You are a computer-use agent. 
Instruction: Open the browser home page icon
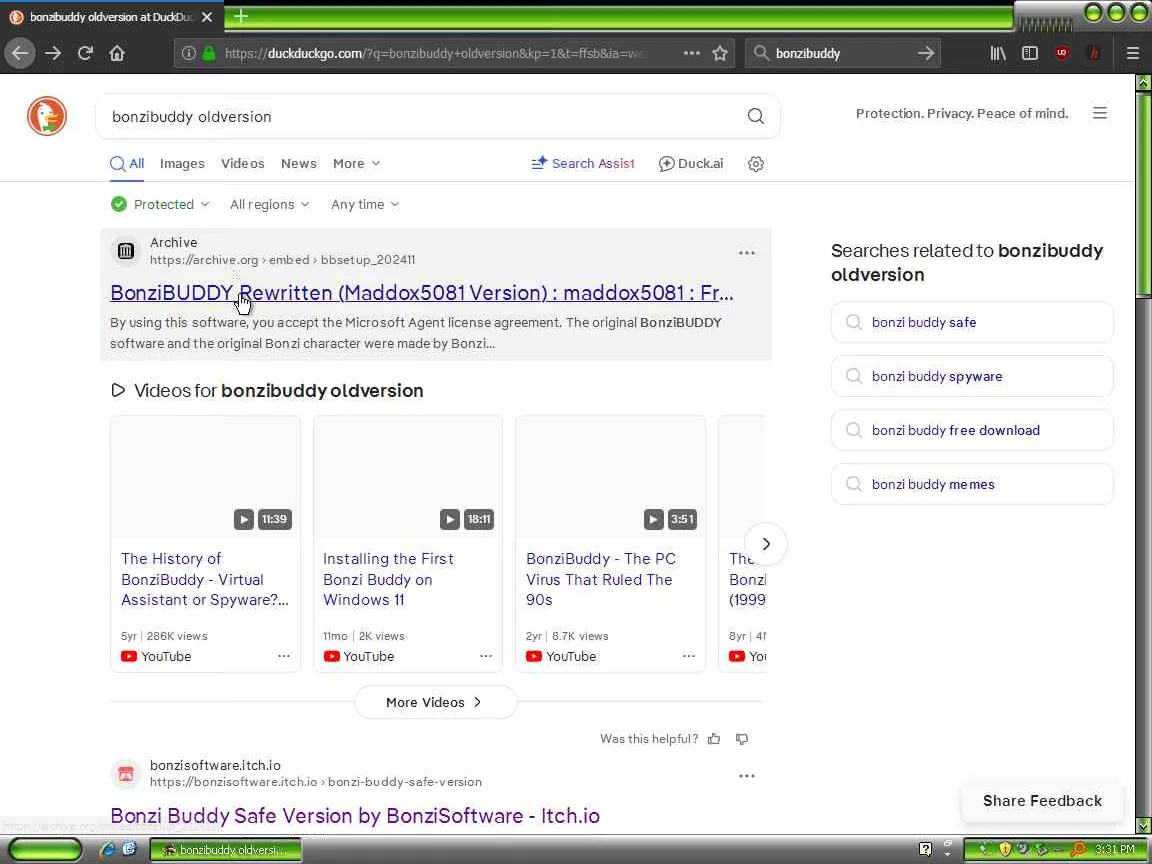117,53
